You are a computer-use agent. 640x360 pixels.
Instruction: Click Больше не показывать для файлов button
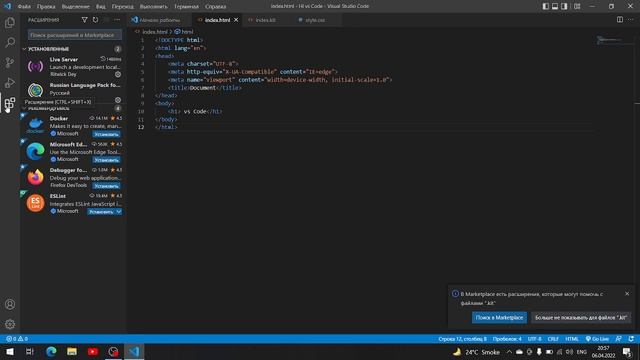[581, 318]
